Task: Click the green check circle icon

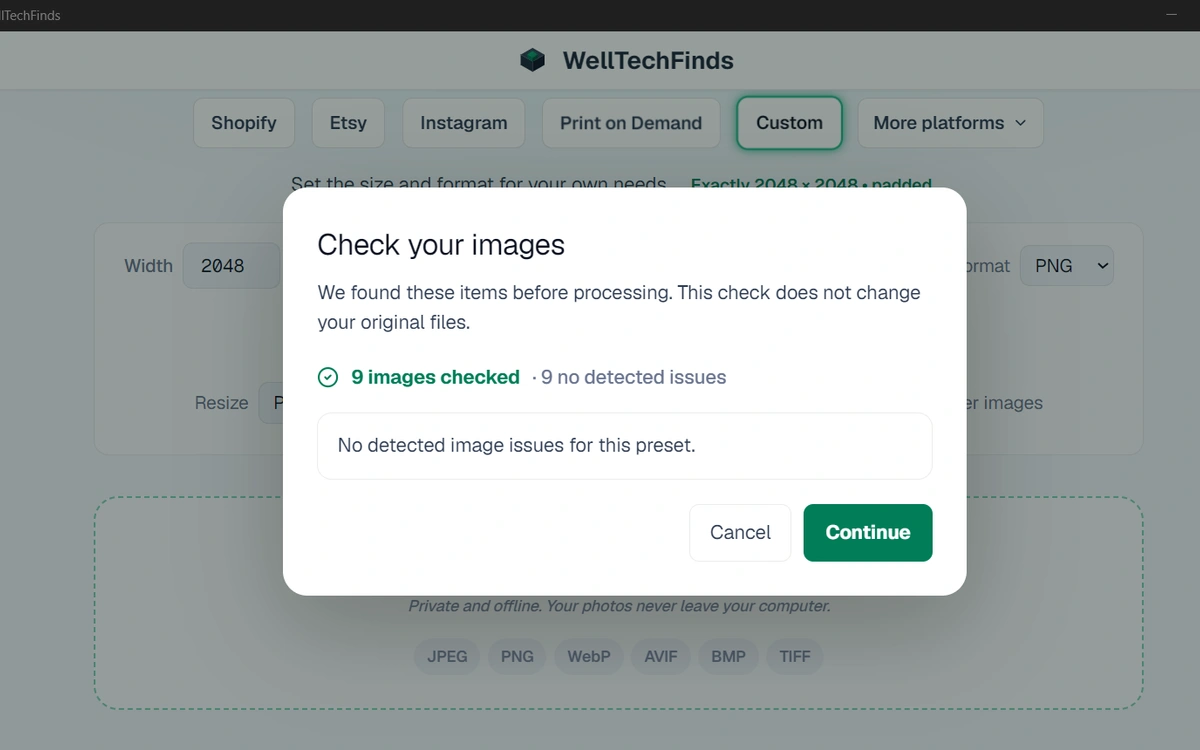Action: (x=328, y=377)
